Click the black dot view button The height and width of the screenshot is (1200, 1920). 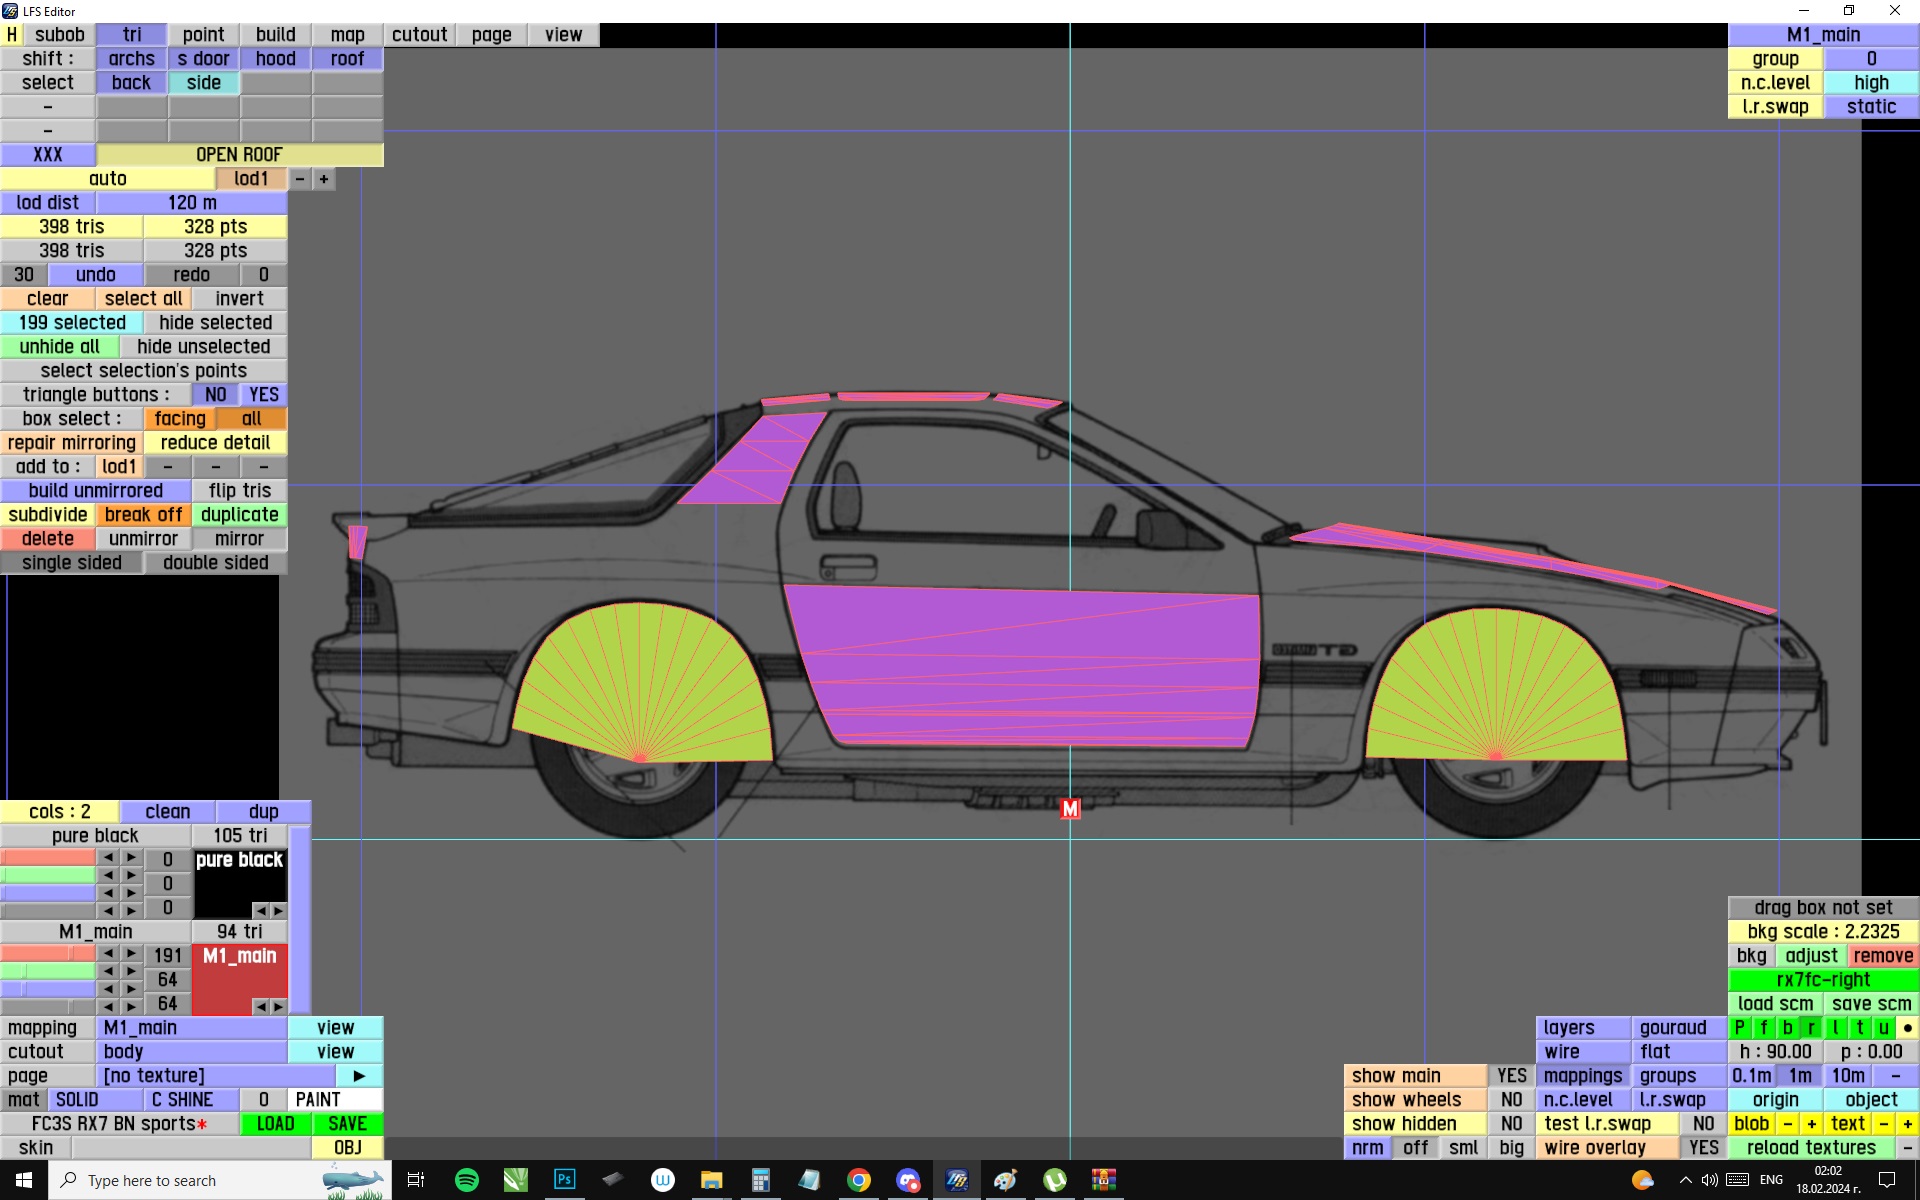coord(1907,1028)
